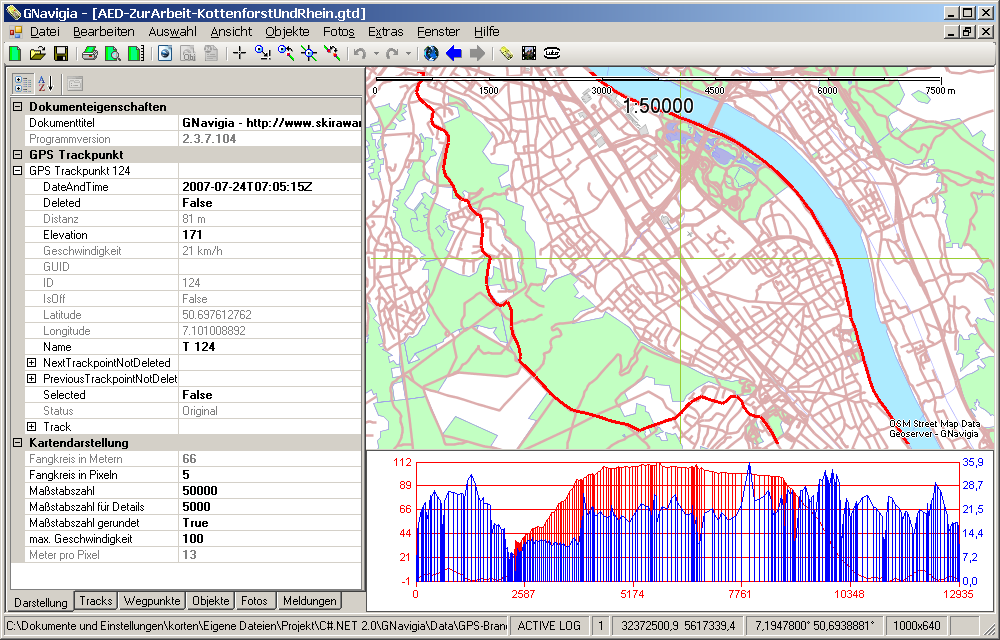Select the yellow measuring ruler tool
The image size is (1000, 640).
click(506, 54)
